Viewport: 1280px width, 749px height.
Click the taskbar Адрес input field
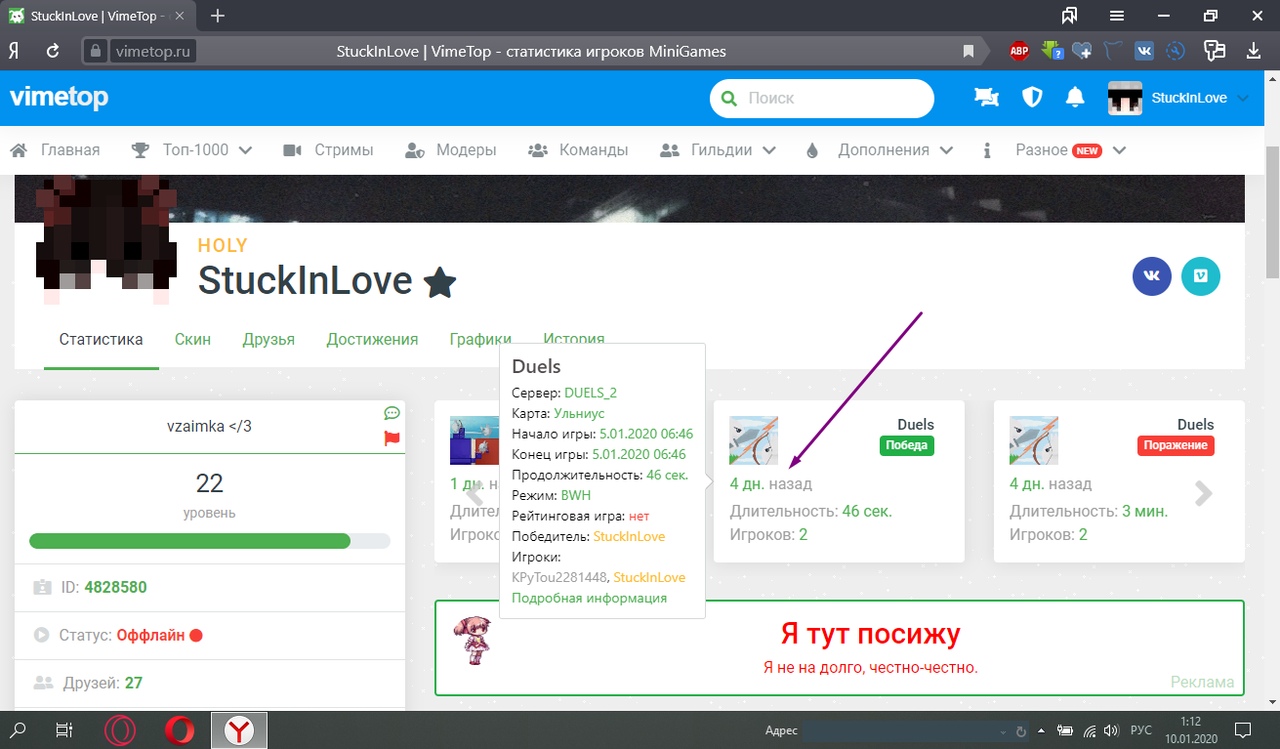coord(900,731)
